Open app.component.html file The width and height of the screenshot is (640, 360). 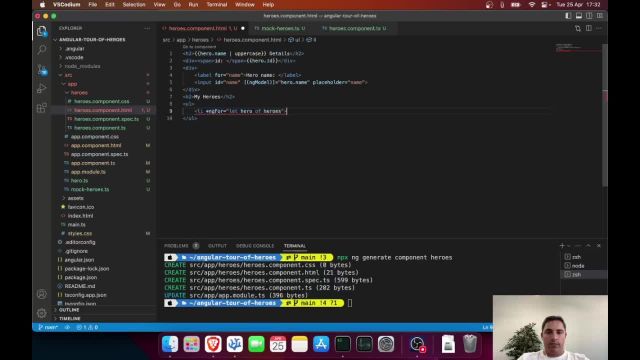[x=96, y=145]
